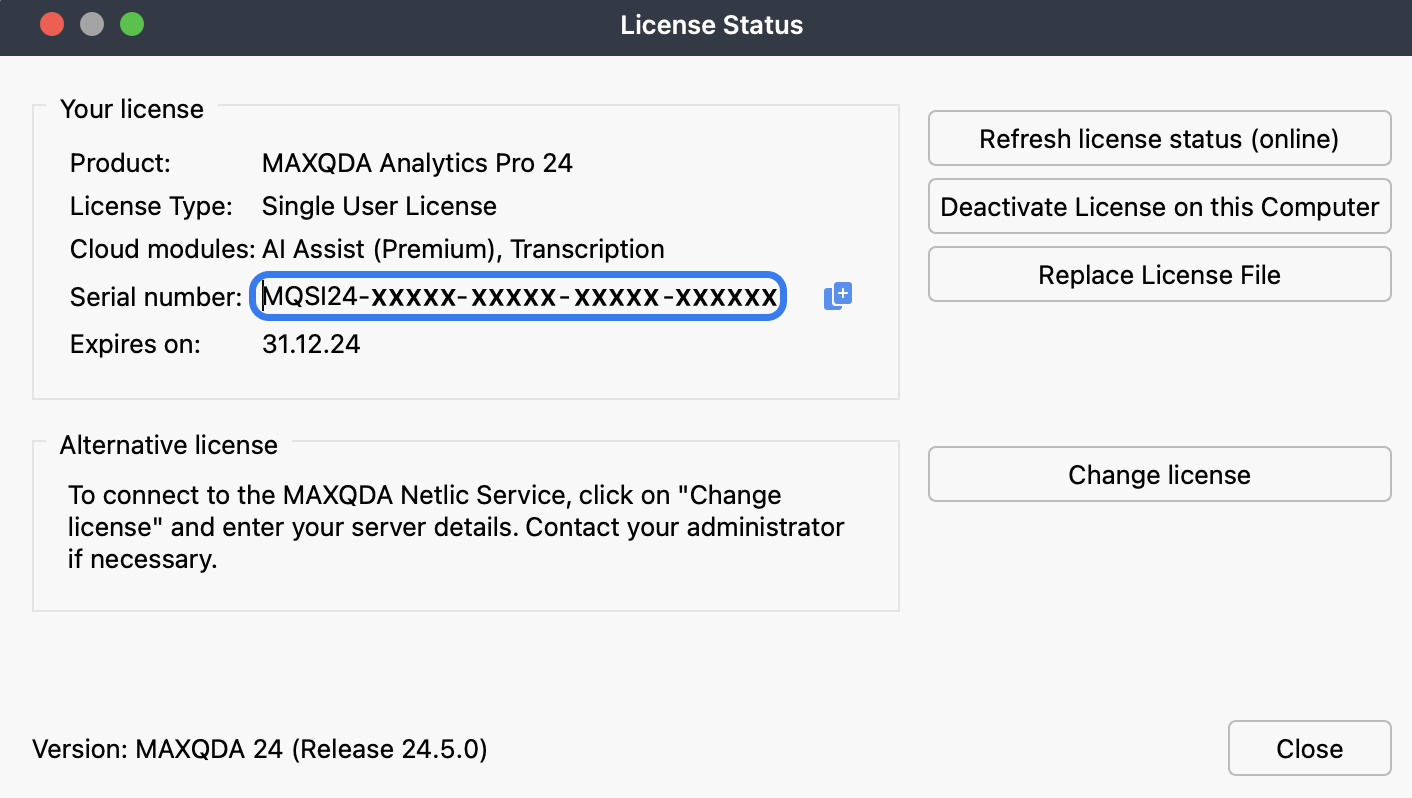This screenshot has height=798, width=1412.
Task: Click the Expires on: label
Action: click(135, 344)
